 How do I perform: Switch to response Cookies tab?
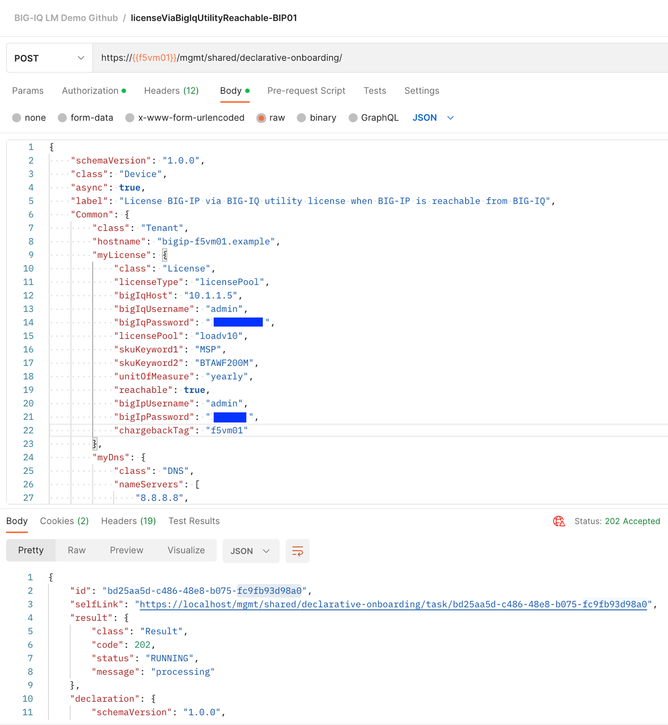point(64,521)
